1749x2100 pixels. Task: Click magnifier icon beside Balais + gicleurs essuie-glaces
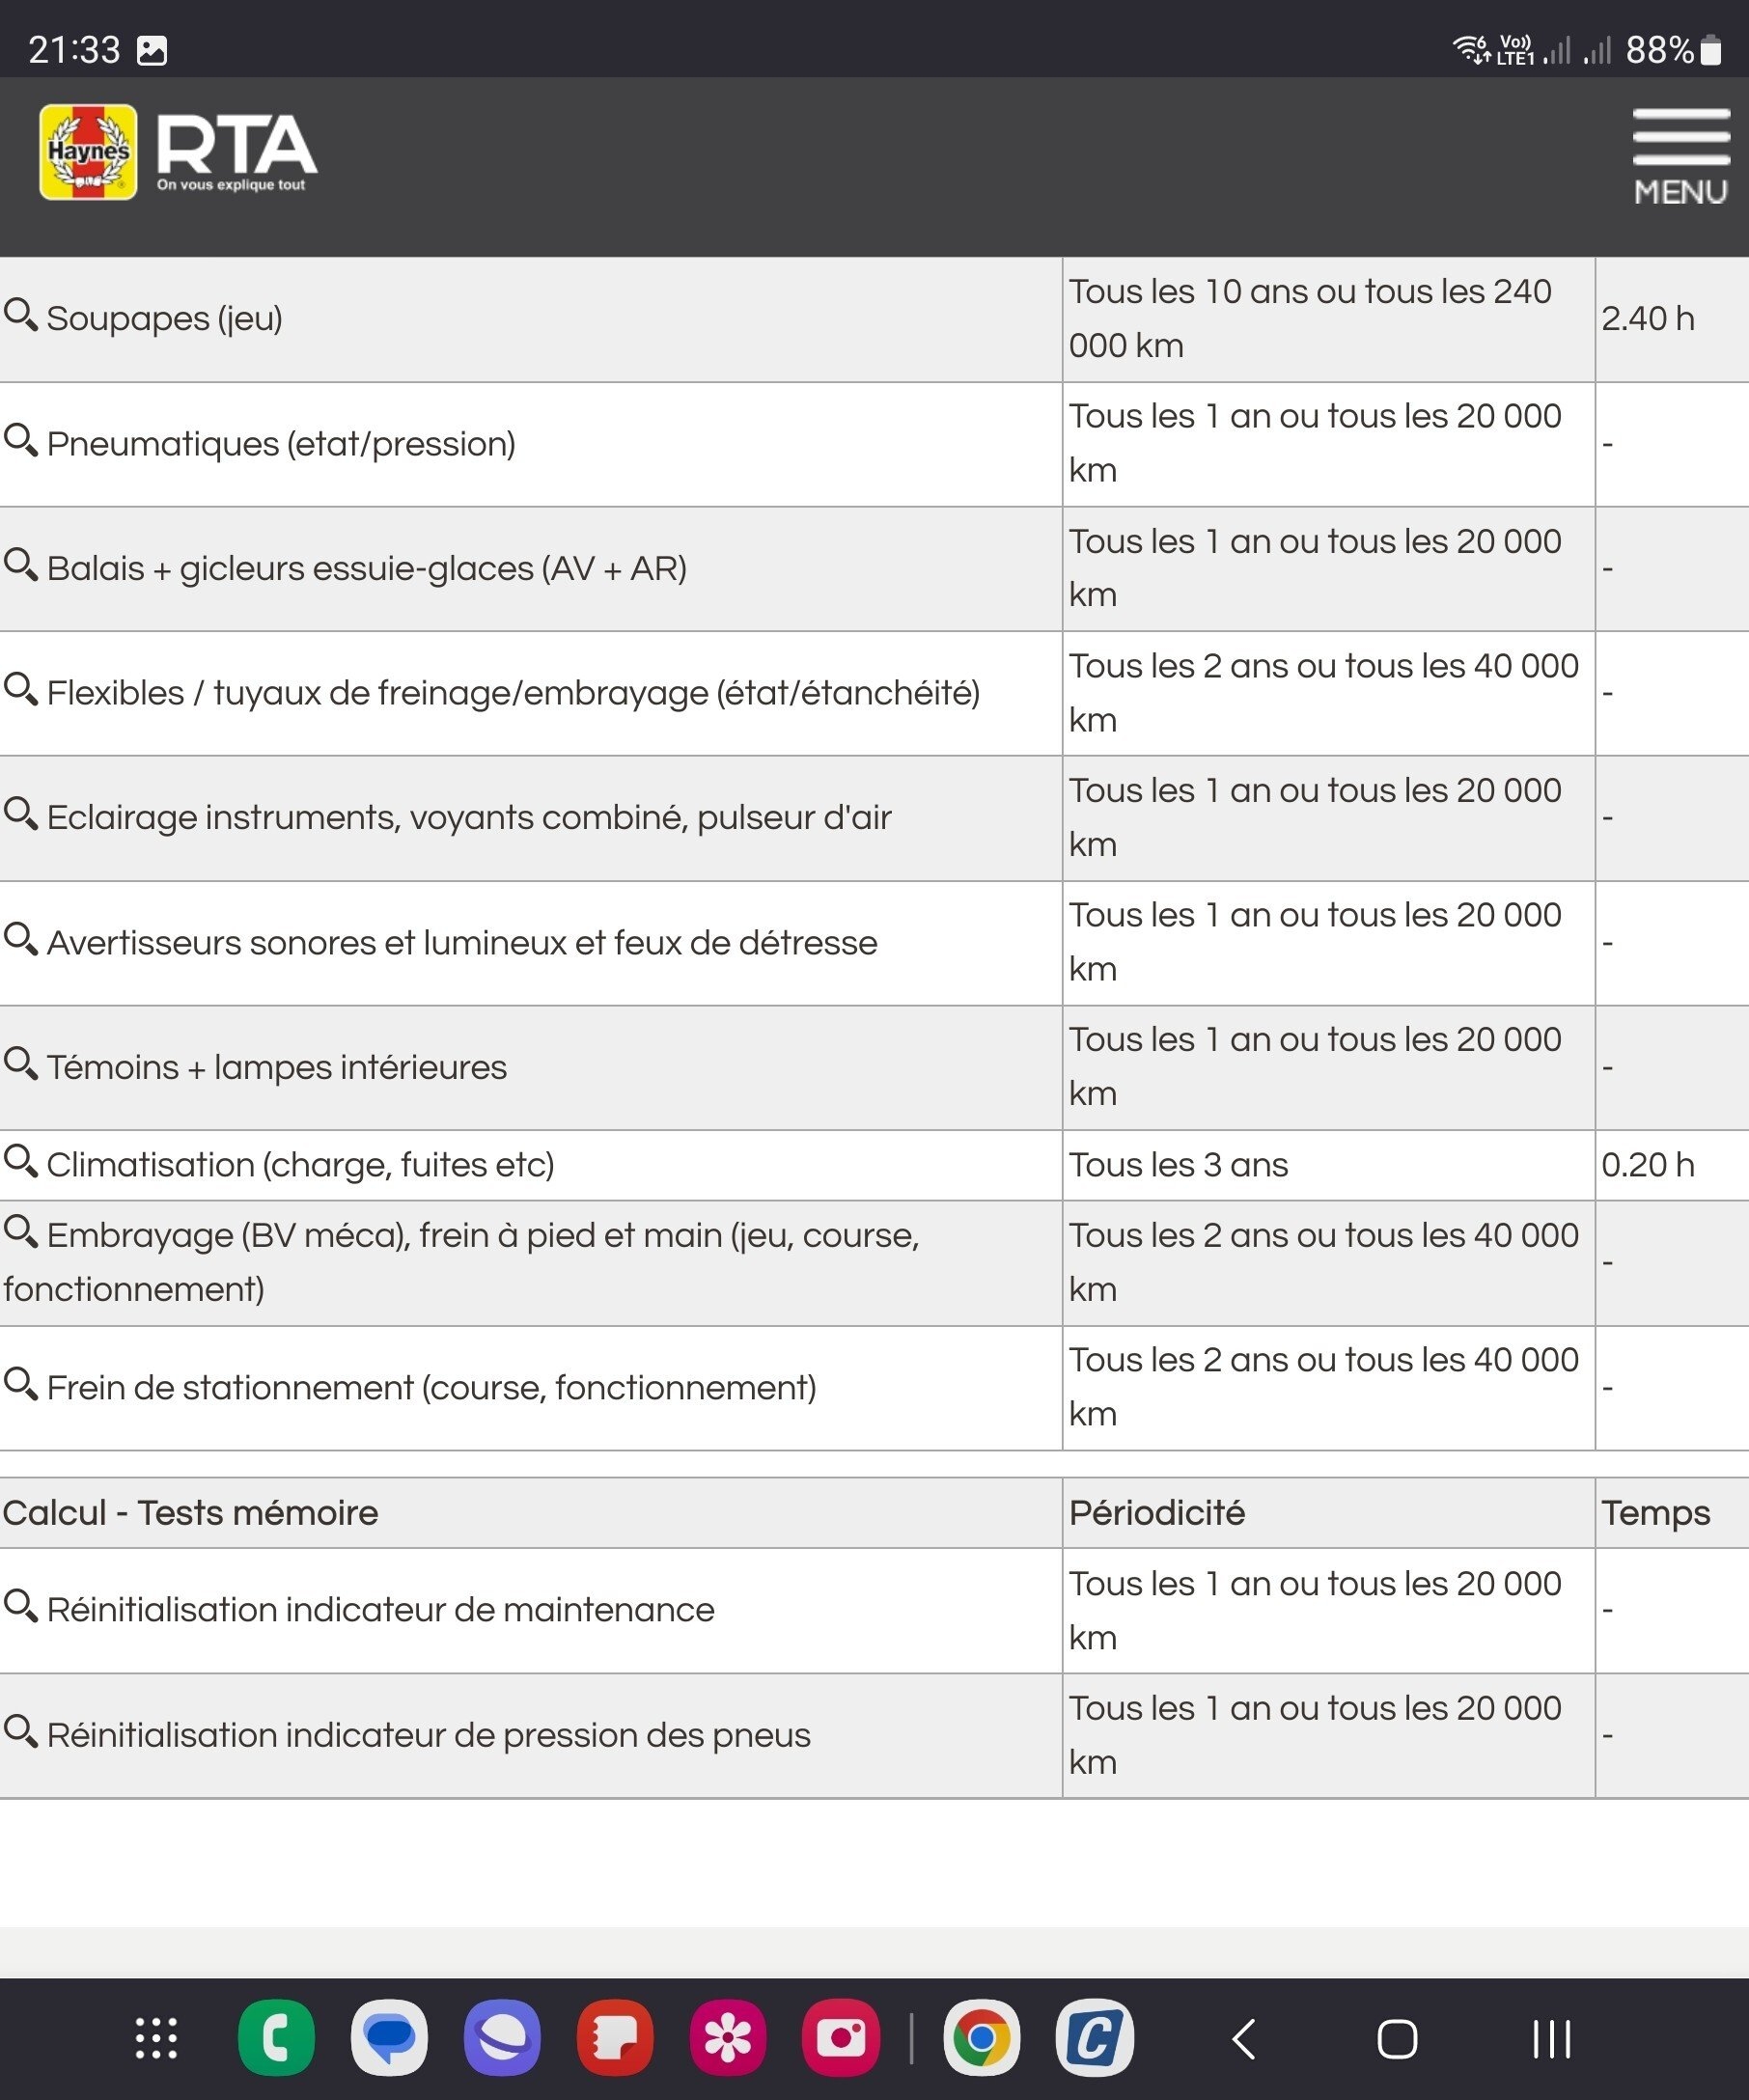[x=21, y=565]
